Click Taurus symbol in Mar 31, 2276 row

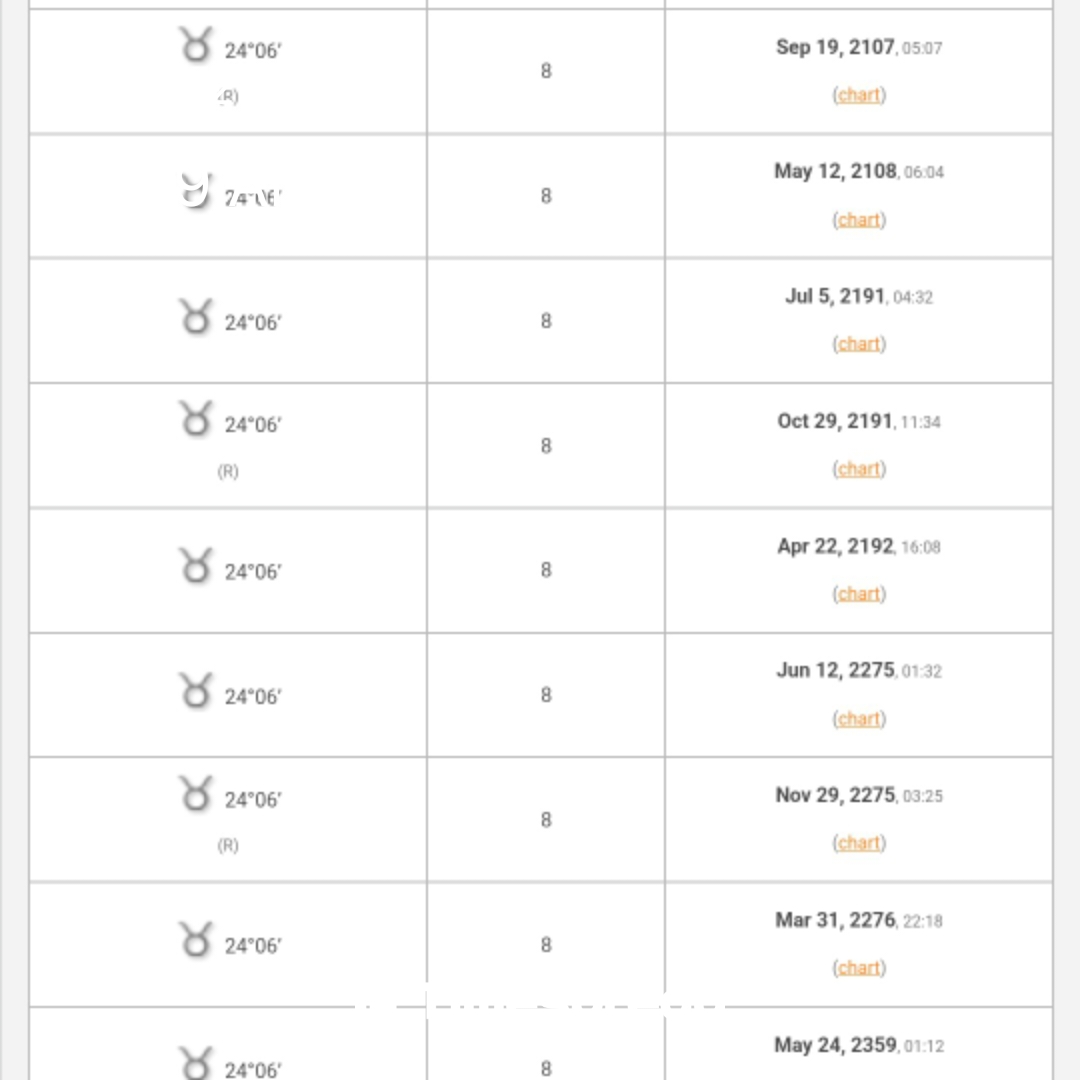pos(196,940)
